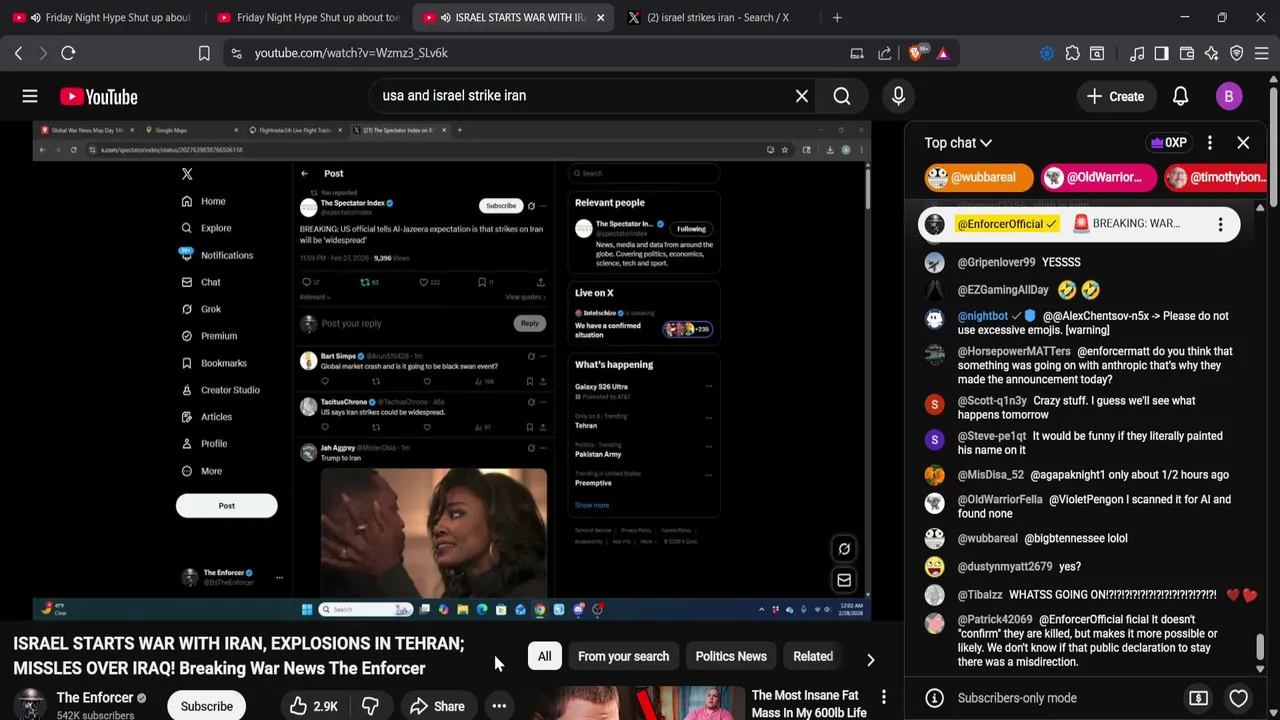Open Leo AI sparkle icon
The width and height of the screenshot is (1280, 720).
[1211, 53]
